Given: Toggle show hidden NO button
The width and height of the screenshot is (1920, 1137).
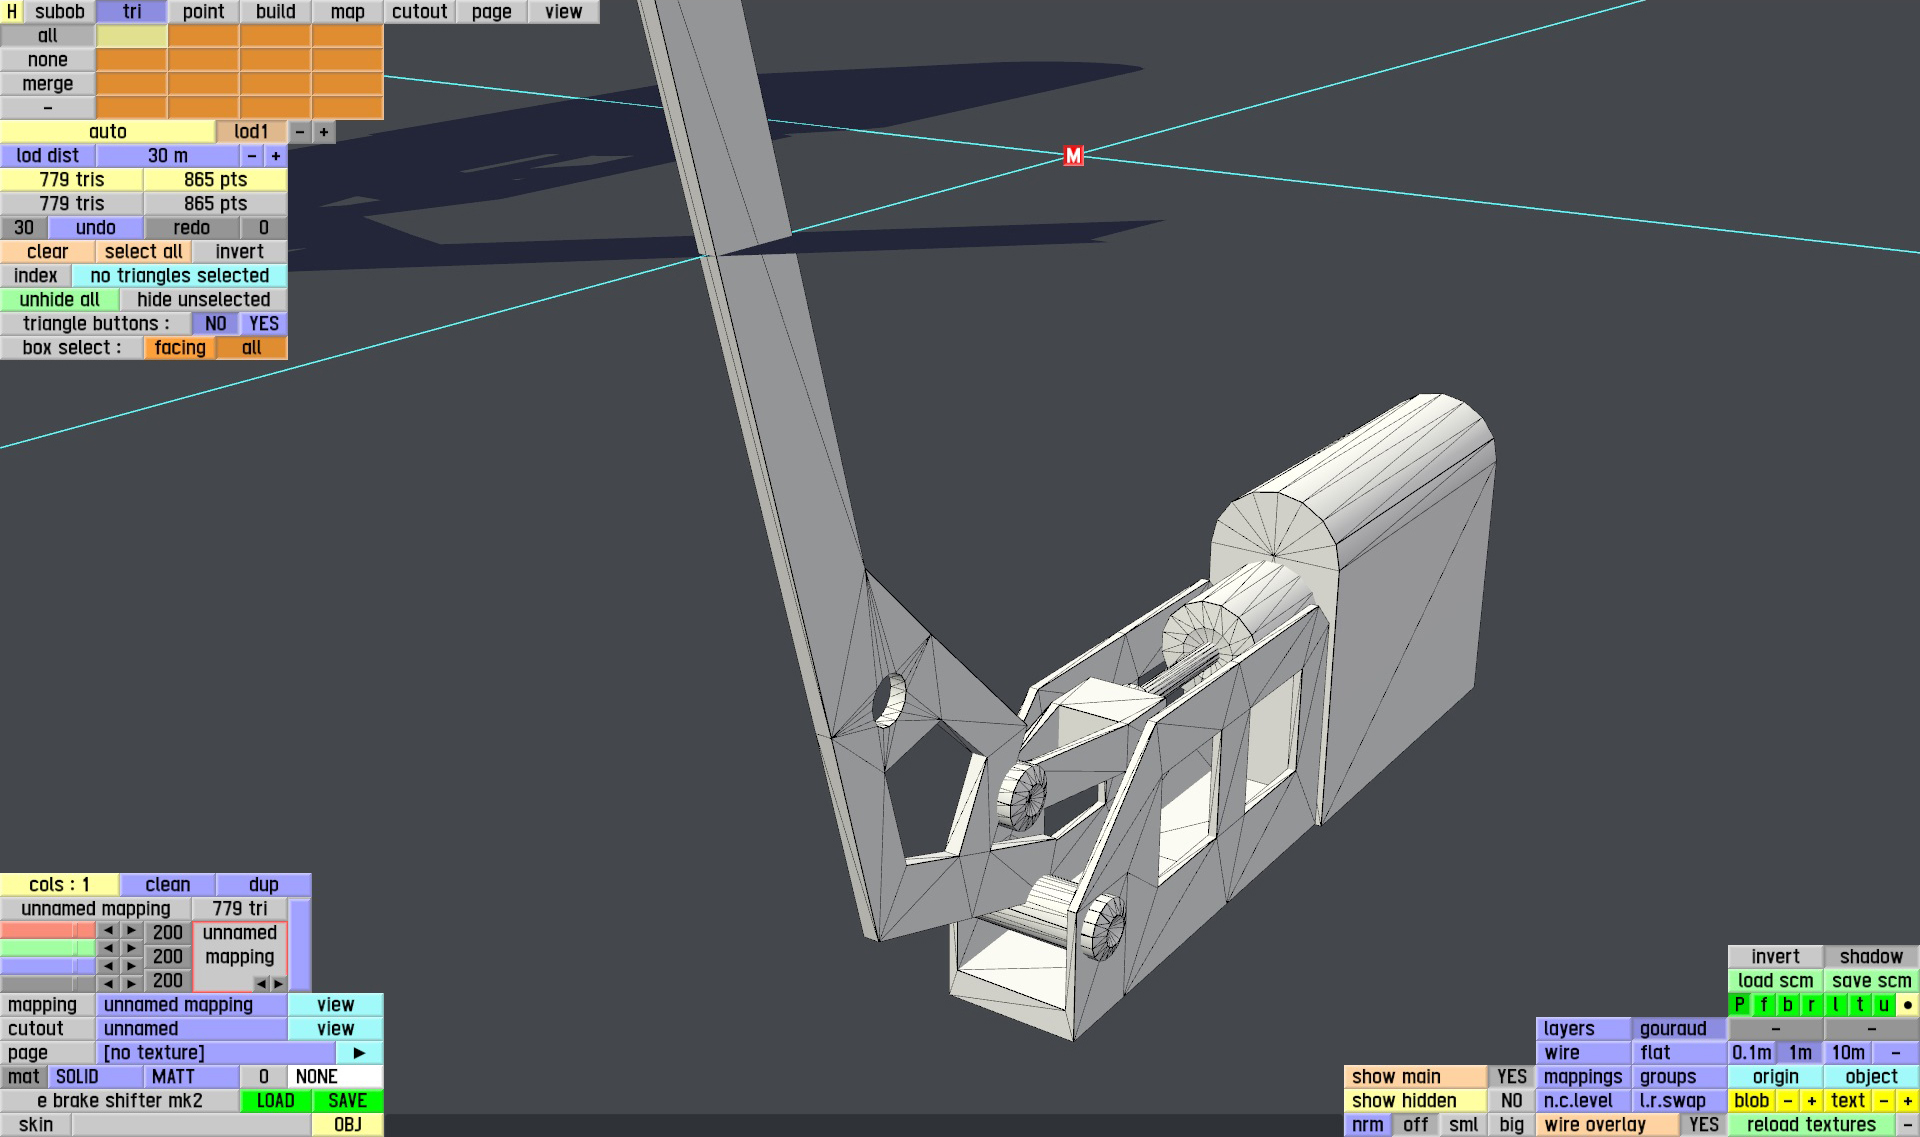Looking at the screenshot, I should pos(1511,1101).
